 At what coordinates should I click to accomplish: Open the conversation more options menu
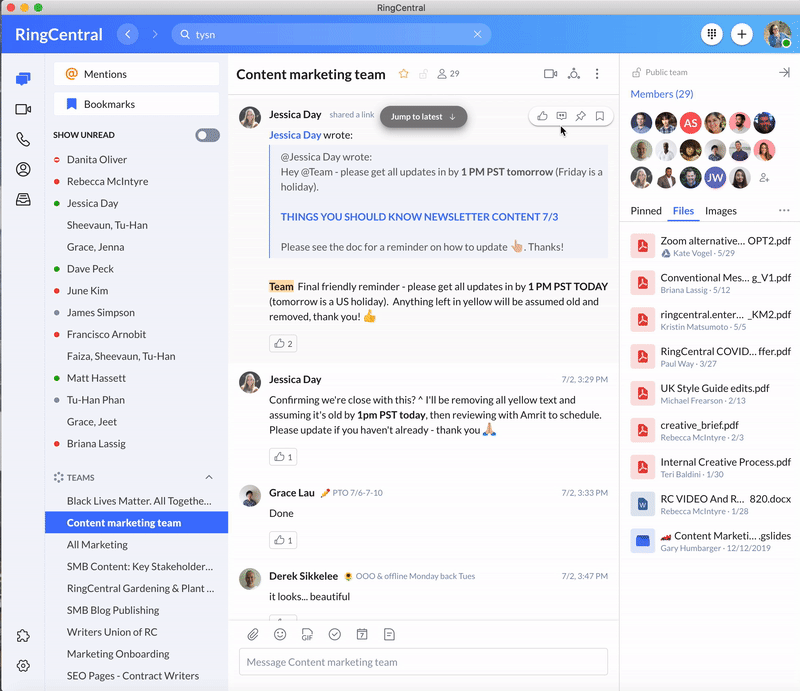pyautogui.click(x=597, y=74)
